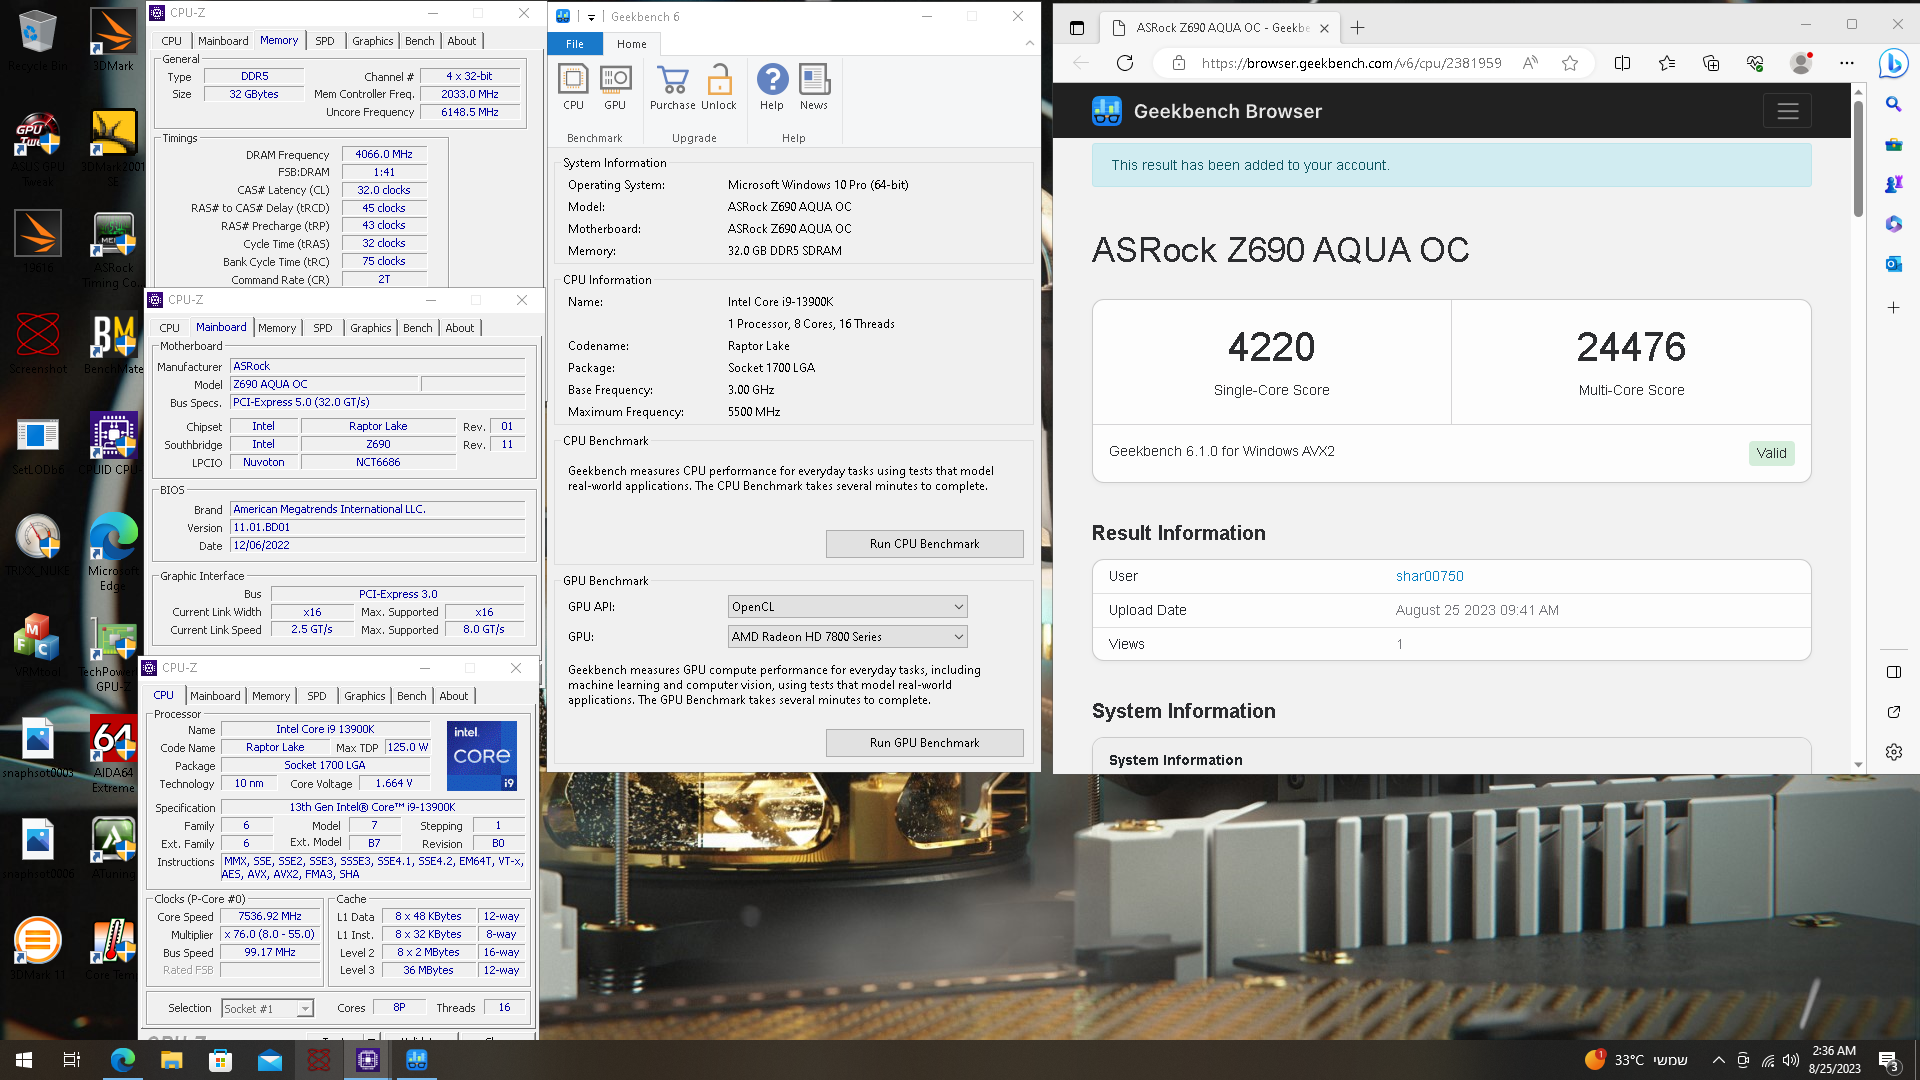Show hidden icons in the system tray
Screen dimensions: 1920x1080
click(1718, 1060)
